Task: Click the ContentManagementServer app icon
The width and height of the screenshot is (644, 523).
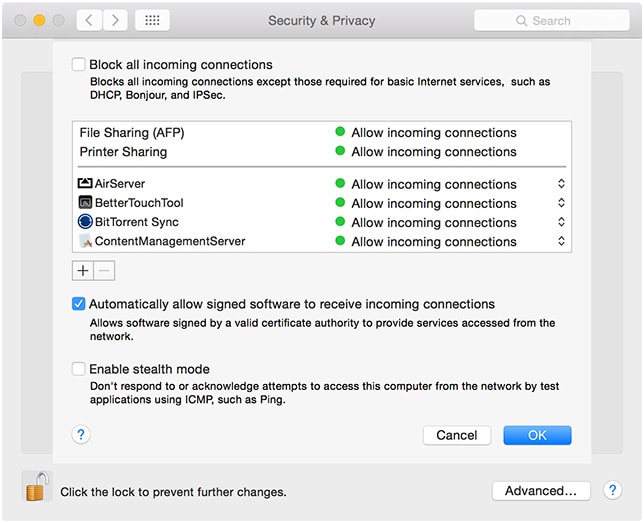Action: (85, 241)
